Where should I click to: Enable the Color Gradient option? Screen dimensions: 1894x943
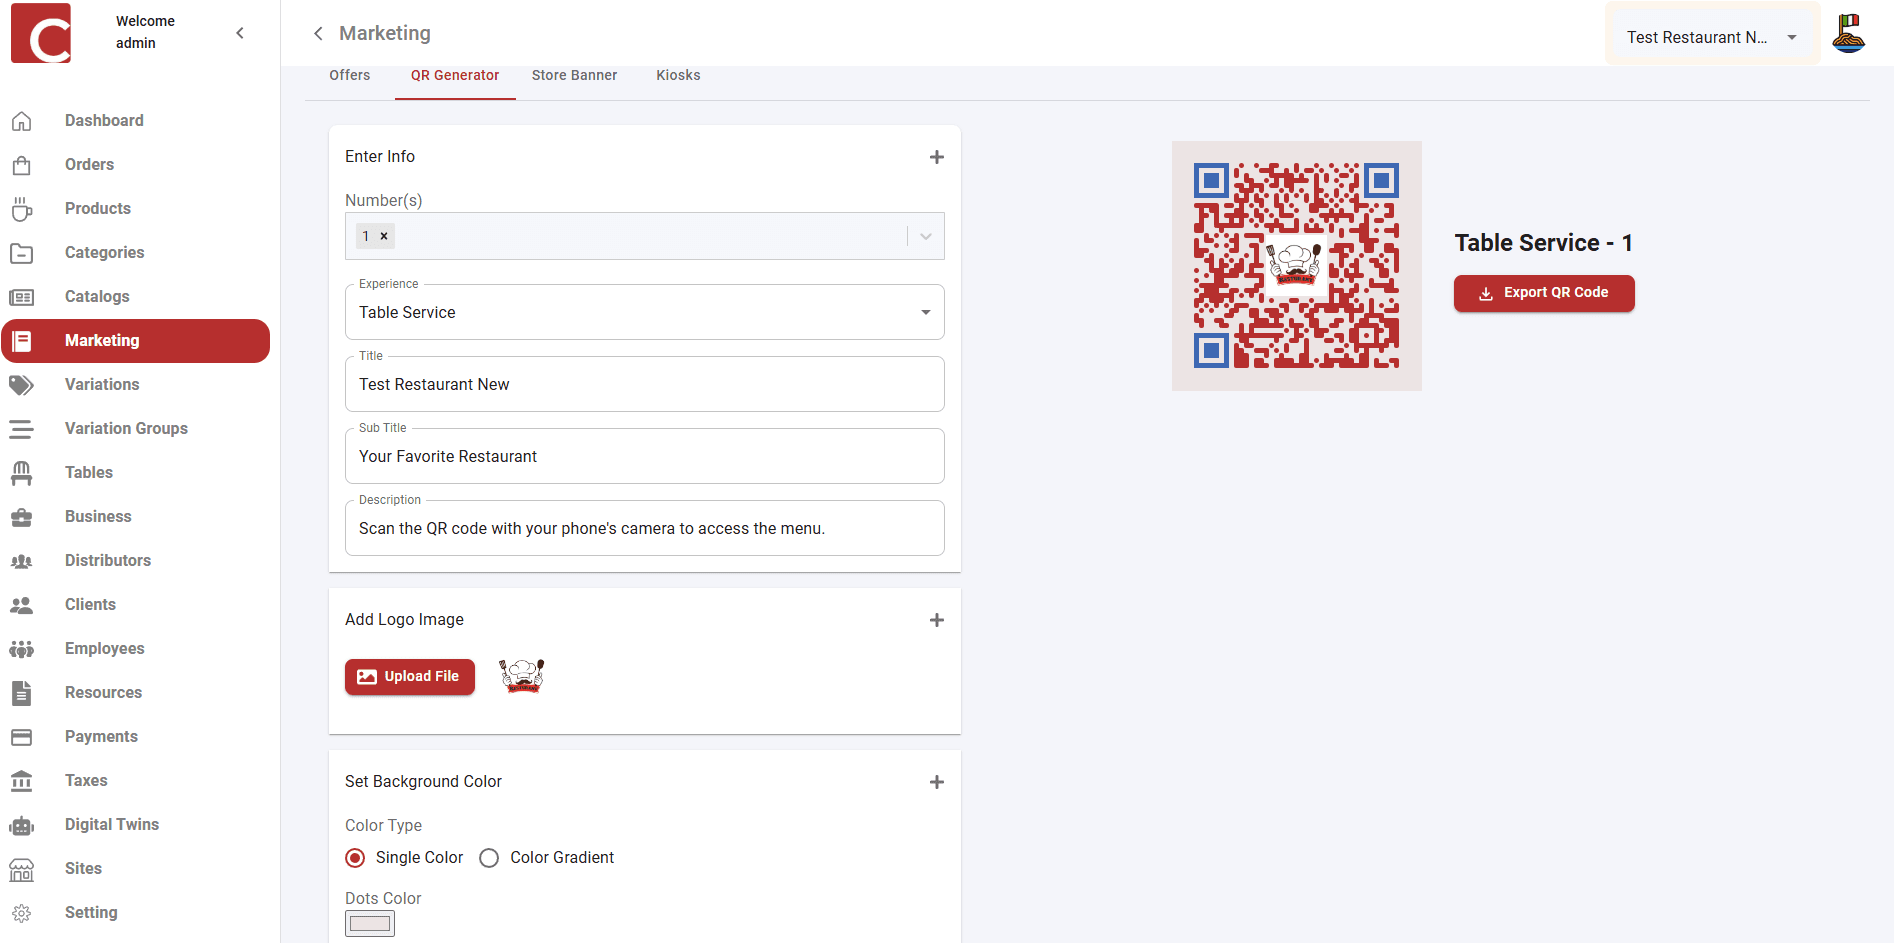[x=488, y=857]
